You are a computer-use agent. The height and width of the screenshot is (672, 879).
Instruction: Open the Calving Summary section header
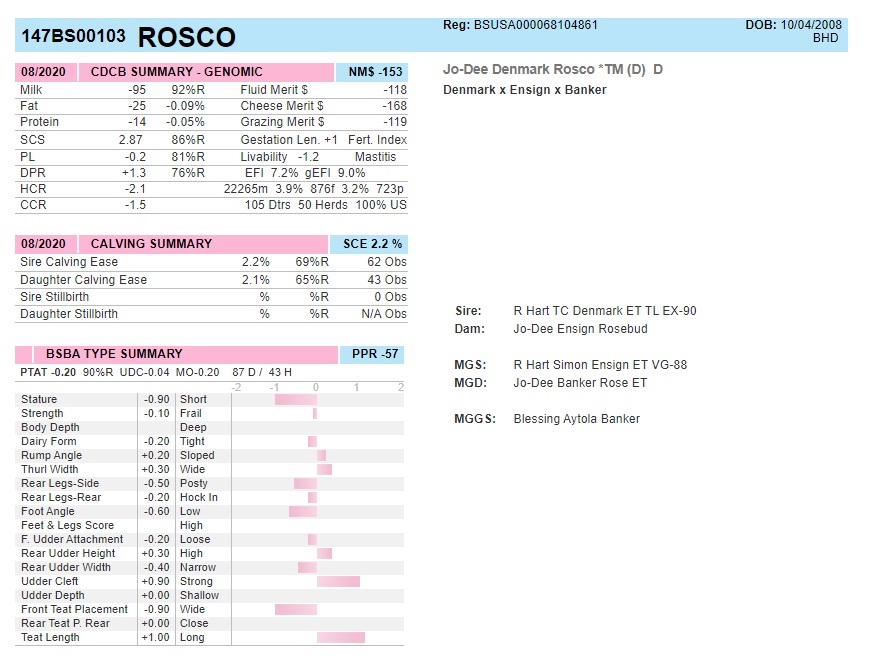[151, 244]
